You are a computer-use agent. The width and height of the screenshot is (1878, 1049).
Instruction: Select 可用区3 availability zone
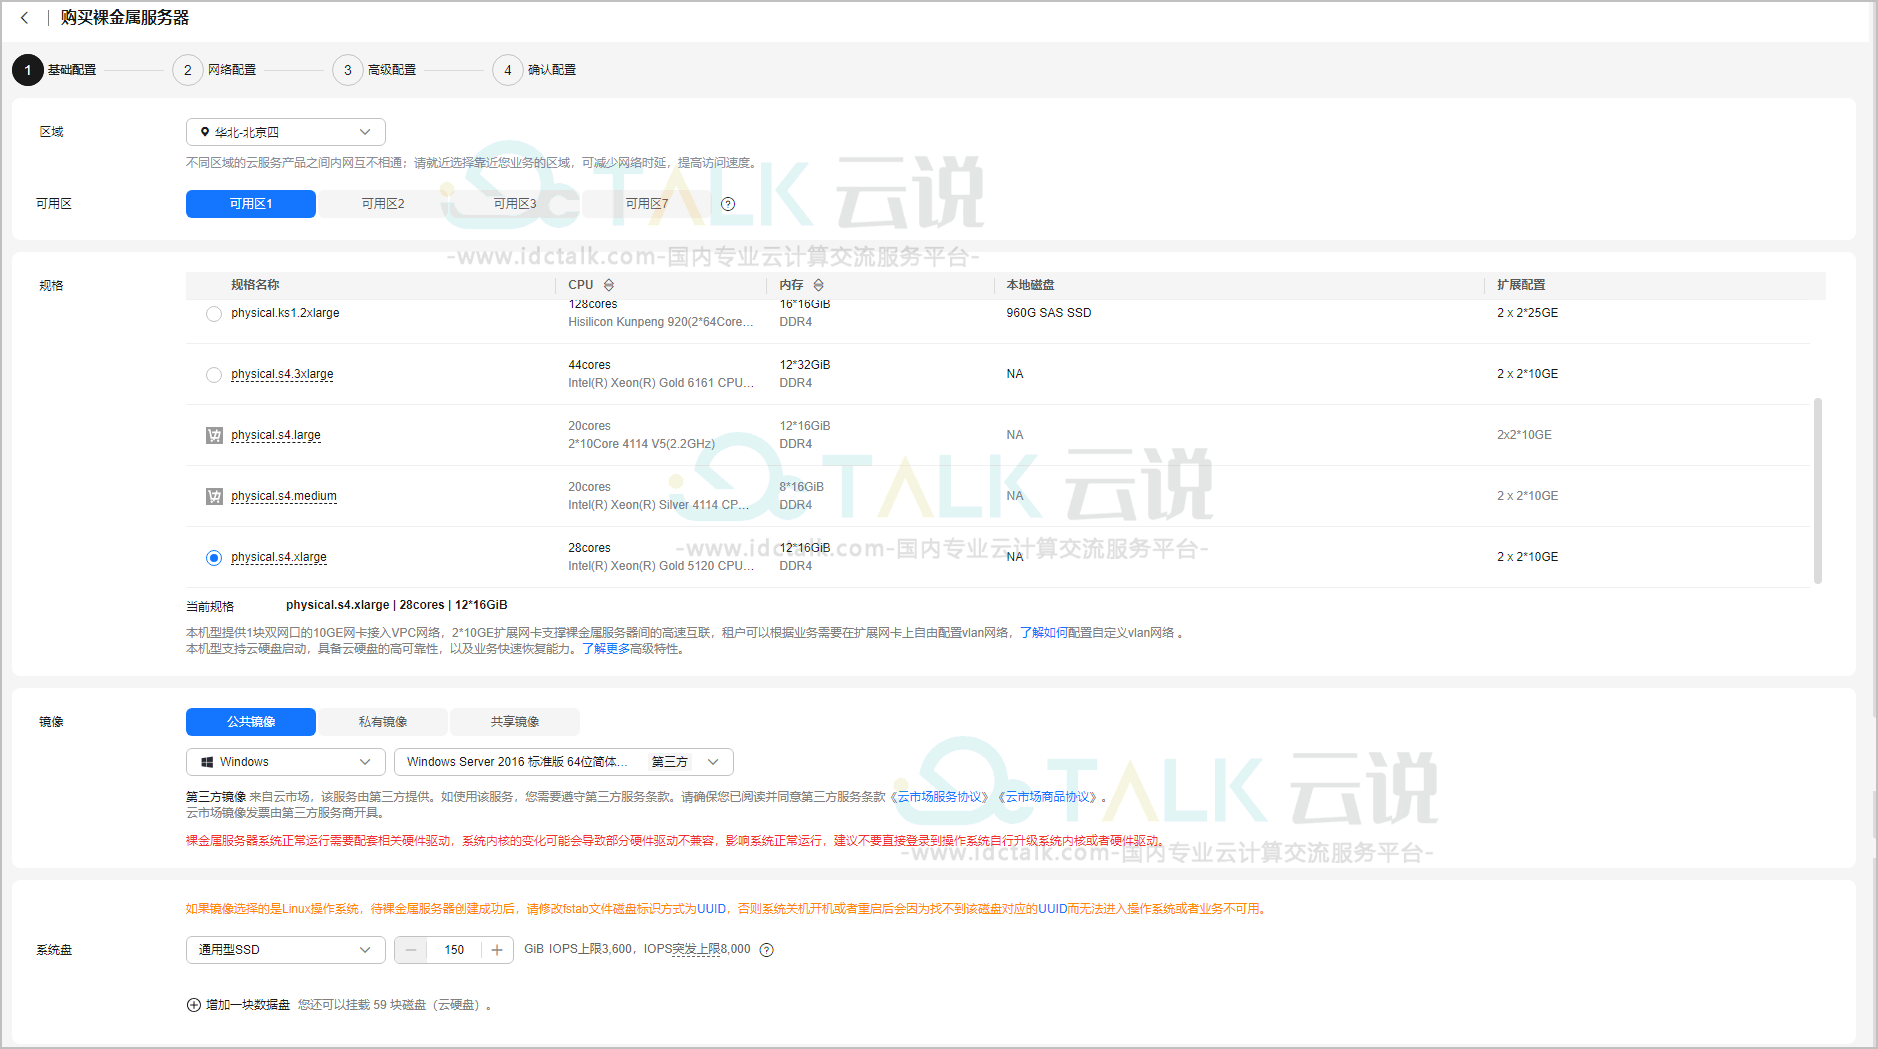pos(515,204)
